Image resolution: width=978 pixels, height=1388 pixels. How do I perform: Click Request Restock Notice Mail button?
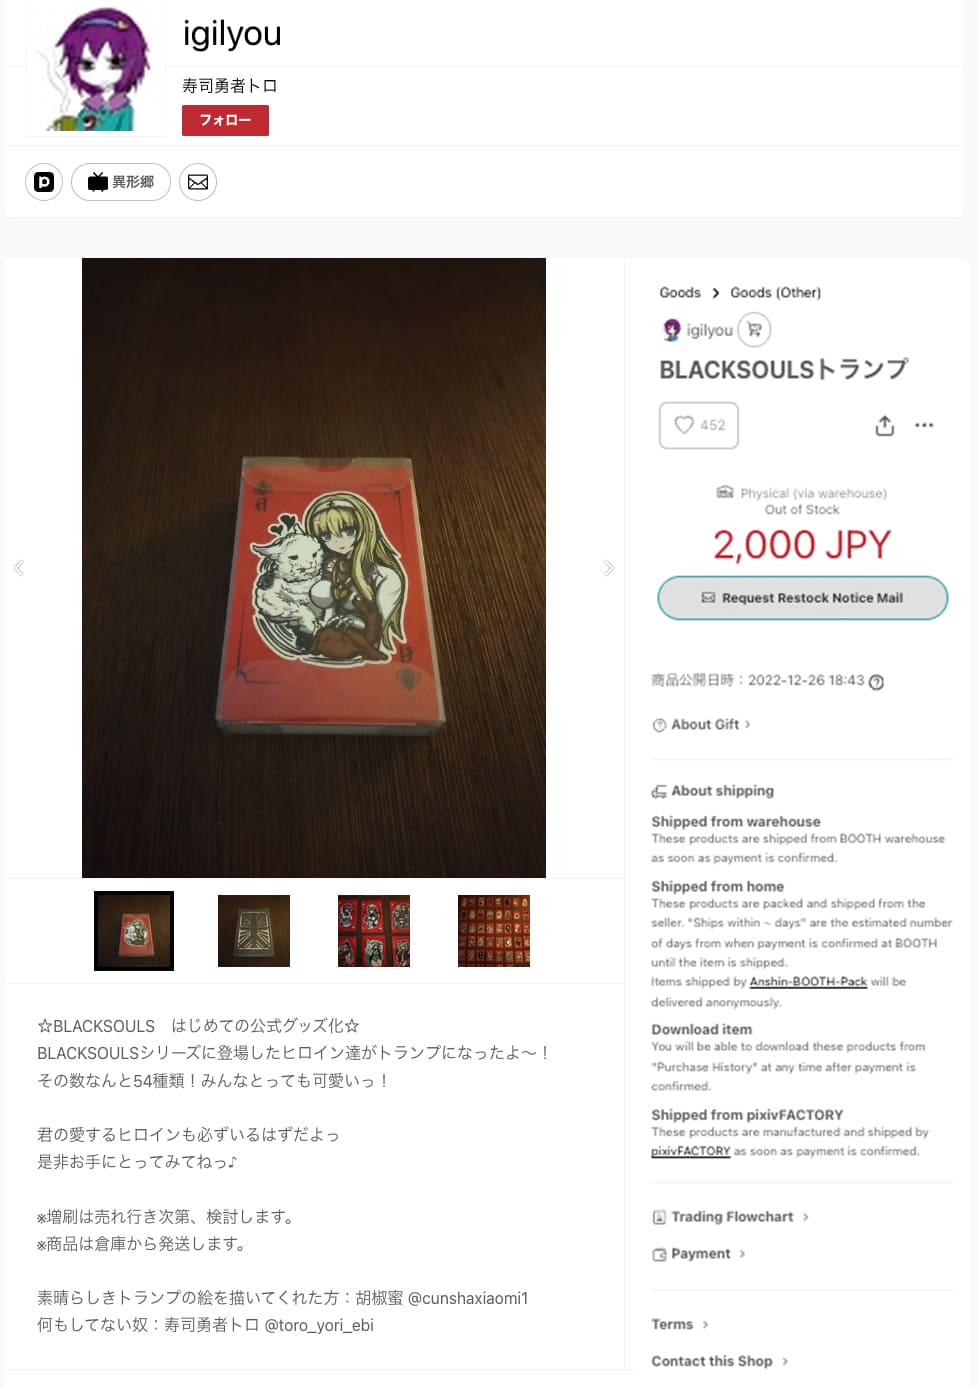click(x=803, y=598)
